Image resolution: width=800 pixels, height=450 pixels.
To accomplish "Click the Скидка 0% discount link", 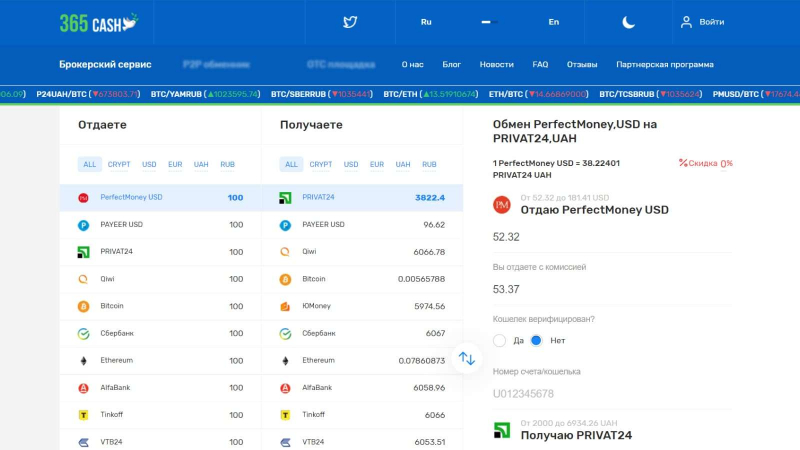I will pos(706,163).
